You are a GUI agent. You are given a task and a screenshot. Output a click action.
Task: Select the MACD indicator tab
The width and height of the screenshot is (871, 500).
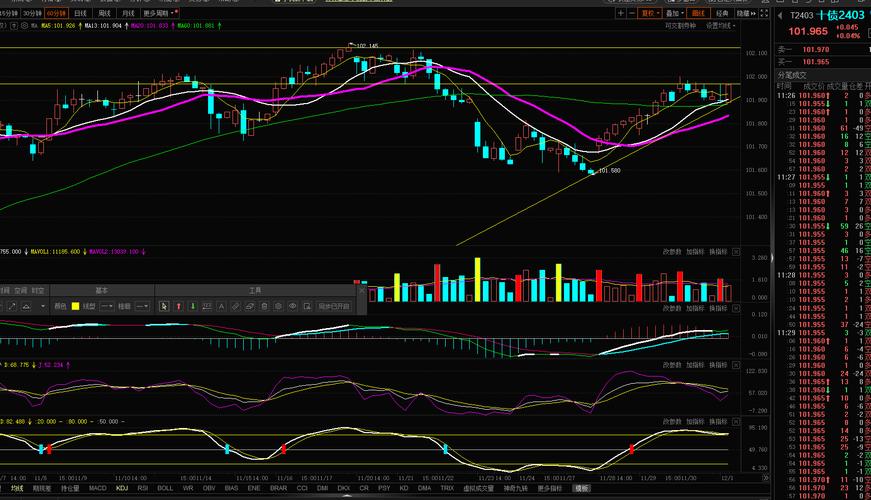97,488
